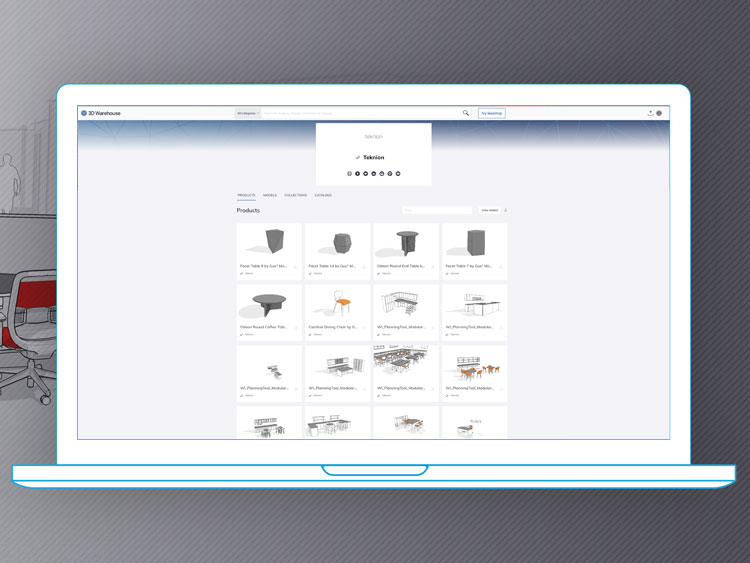Open the Facet Table 14 thumbnail
Image resolution: width=750 pixels, height=563 pixels.
pos(338,243)
